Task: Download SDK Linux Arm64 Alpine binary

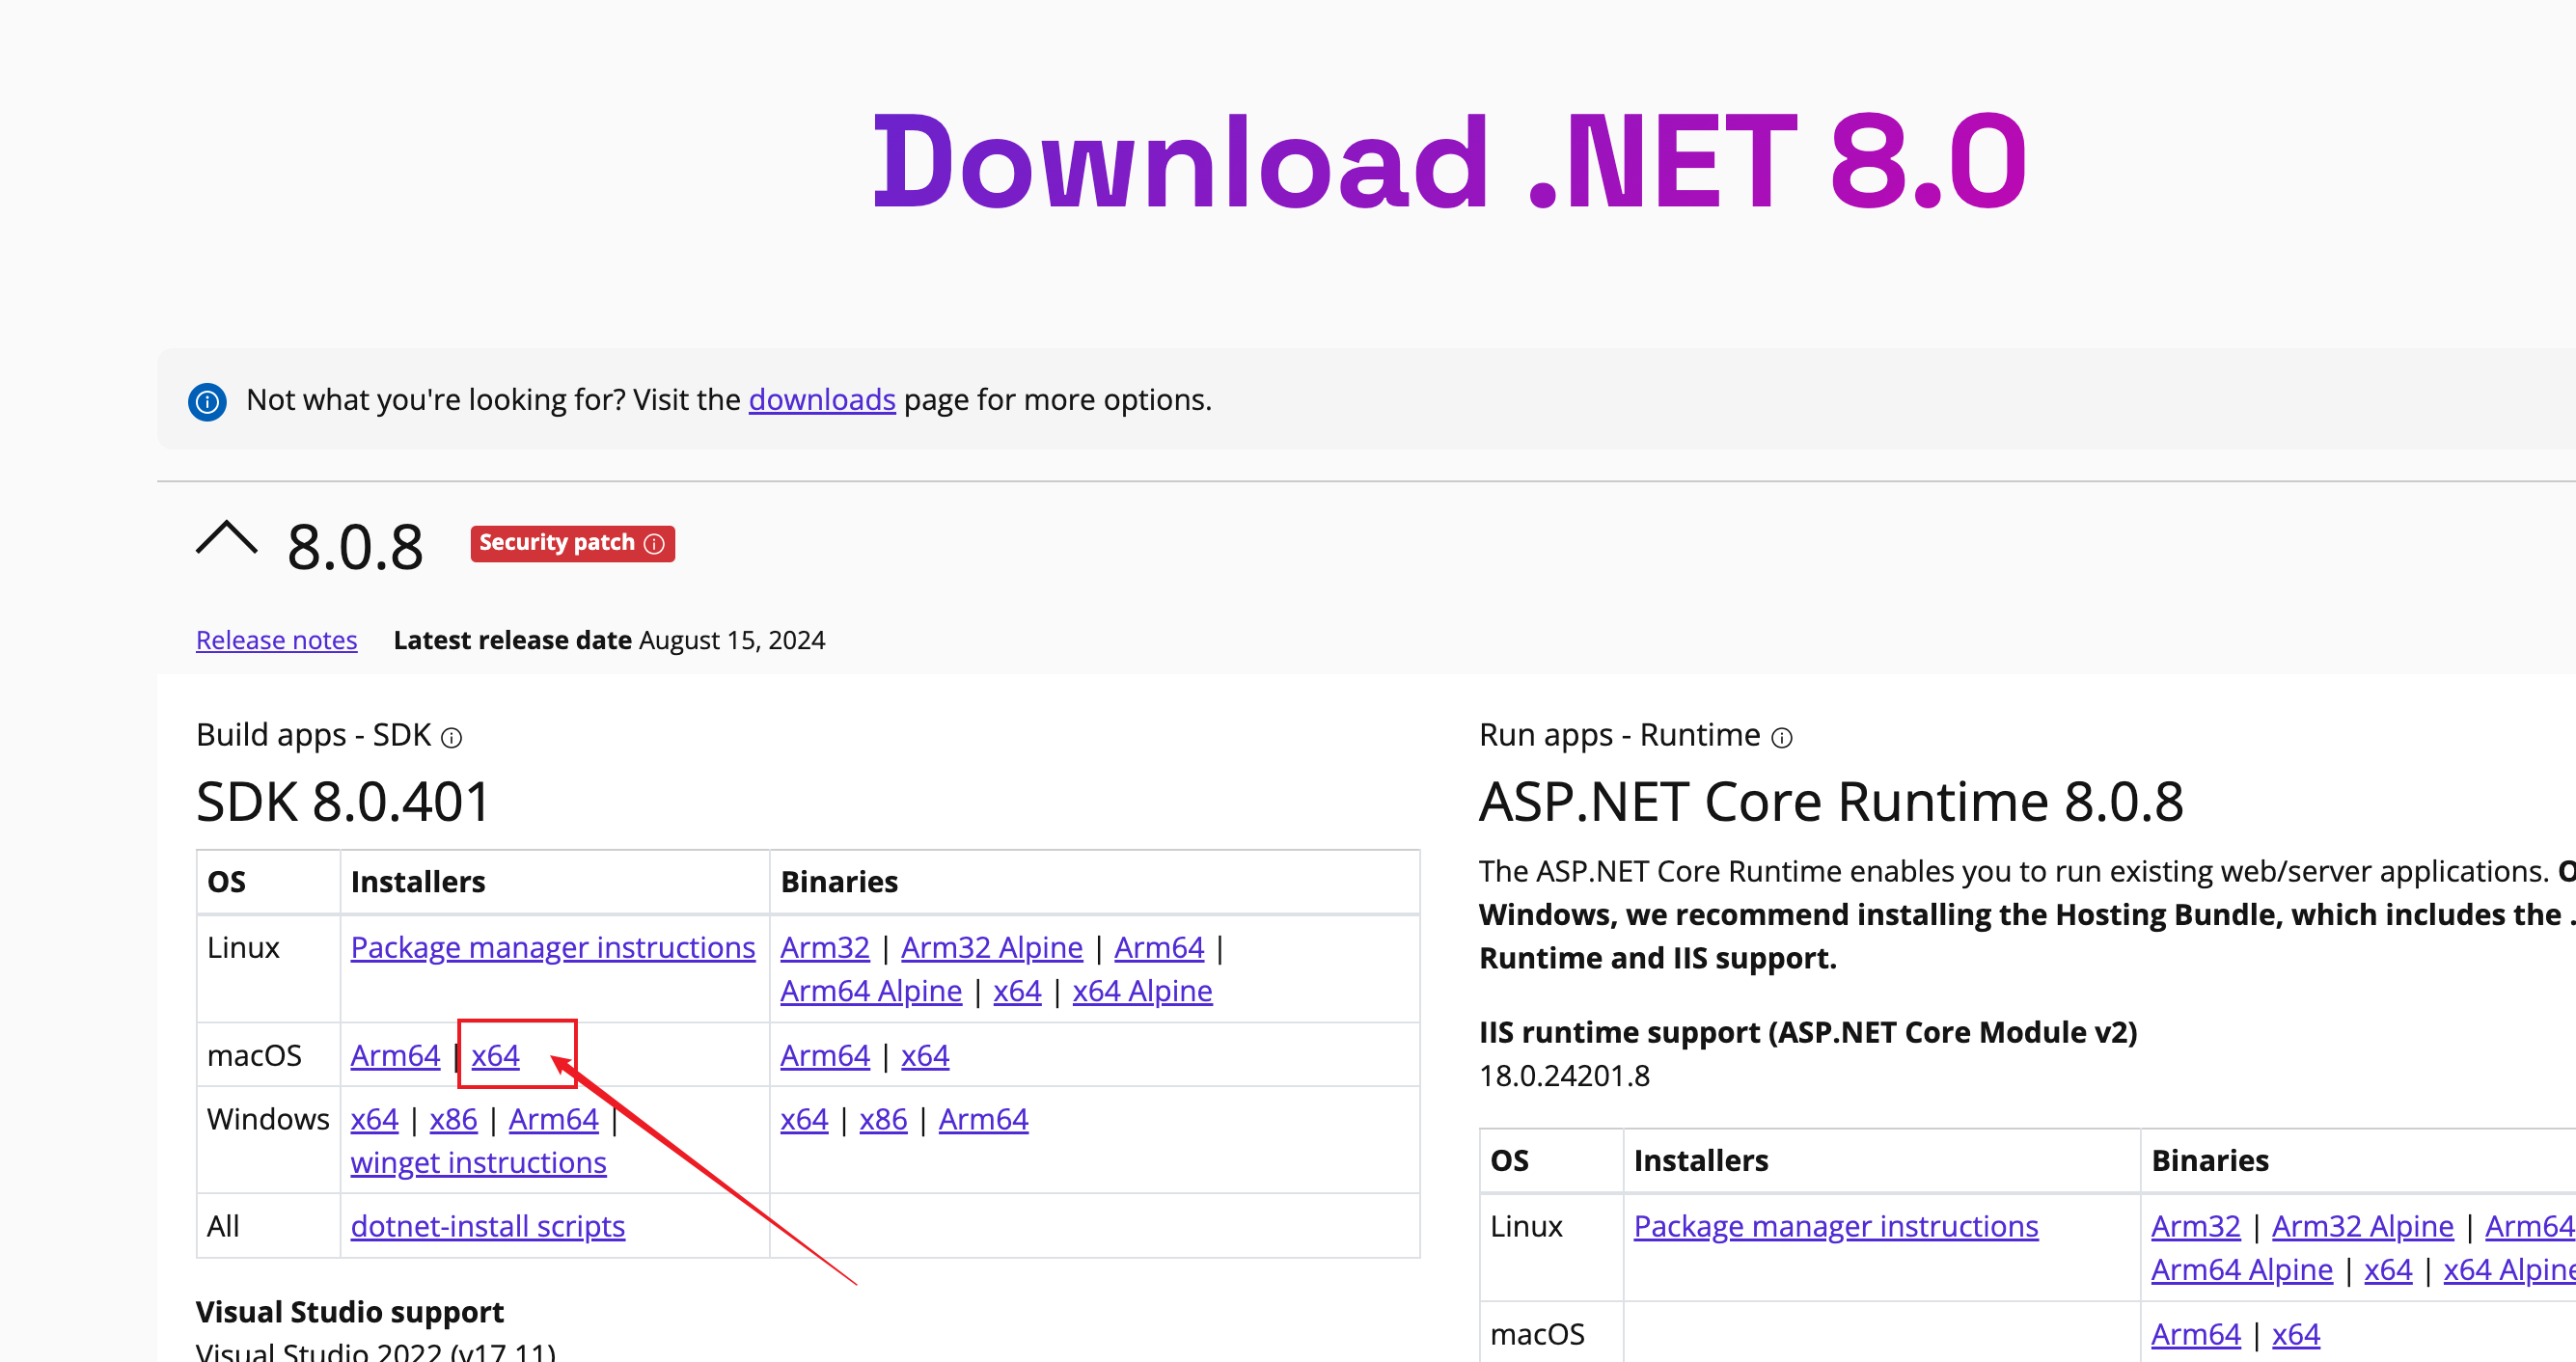Action: [x=870, y=991]
